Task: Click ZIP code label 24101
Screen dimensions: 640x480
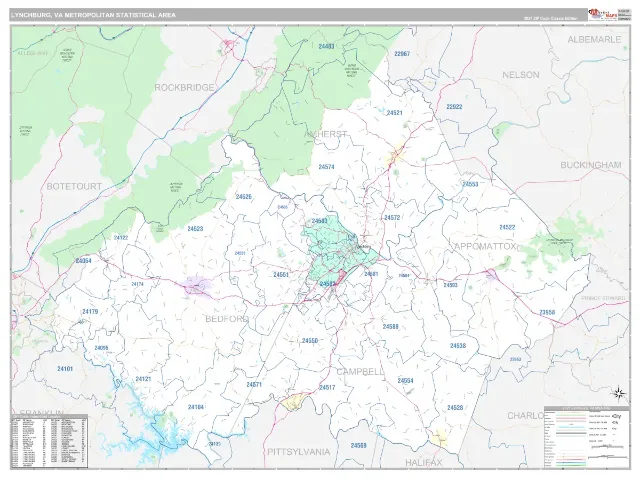Action: coord(65,369)
